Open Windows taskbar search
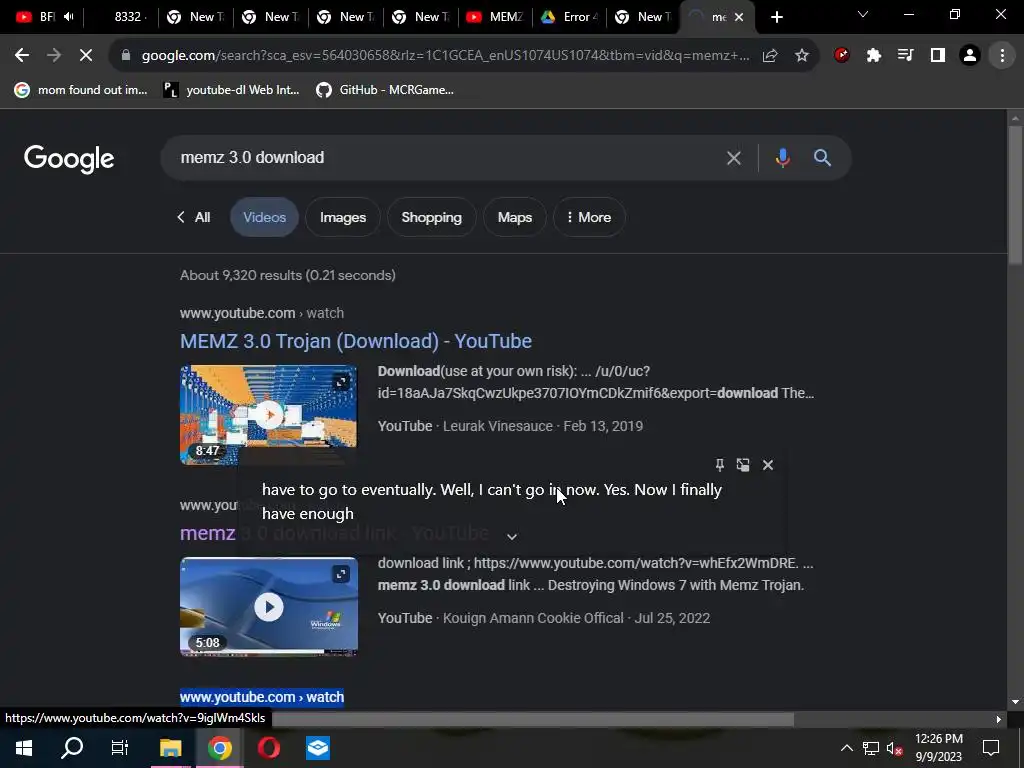 (x=72, y=748)
